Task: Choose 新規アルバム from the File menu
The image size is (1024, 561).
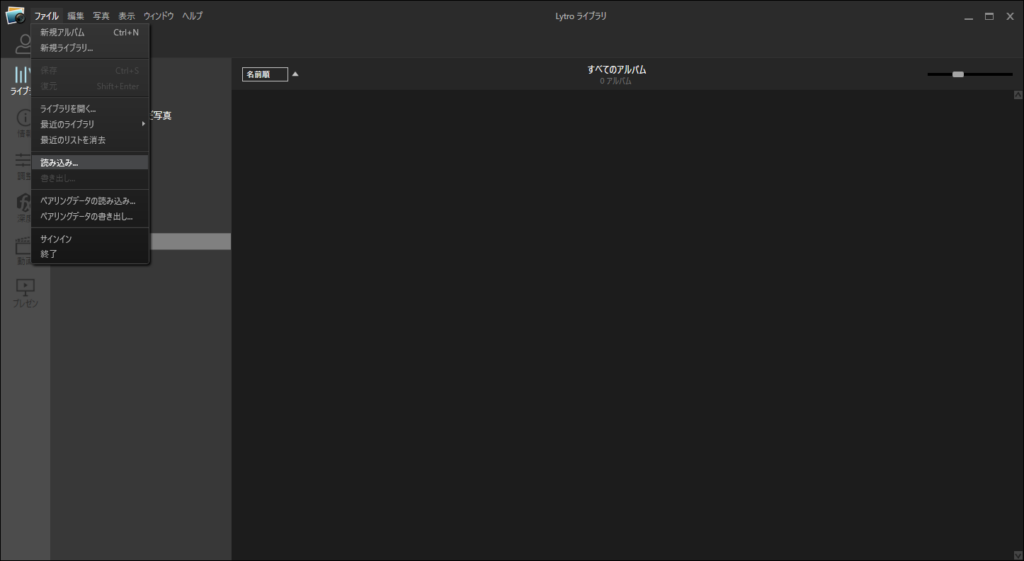Action: pyautogui.click(x=90, y=32)
